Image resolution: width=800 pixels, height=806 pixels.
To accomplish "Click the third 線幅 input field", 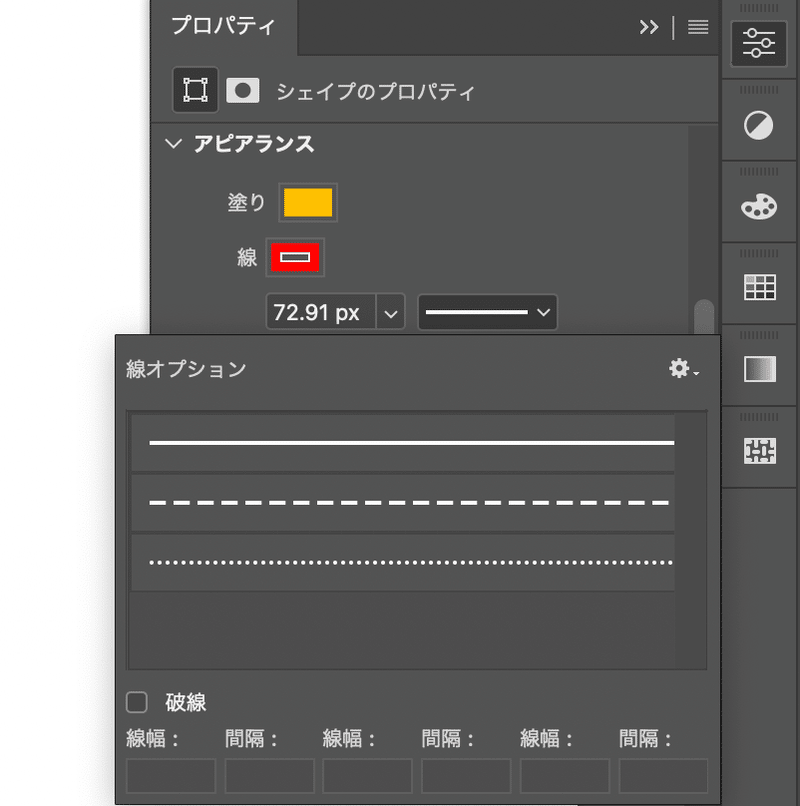I will point(565,776).
